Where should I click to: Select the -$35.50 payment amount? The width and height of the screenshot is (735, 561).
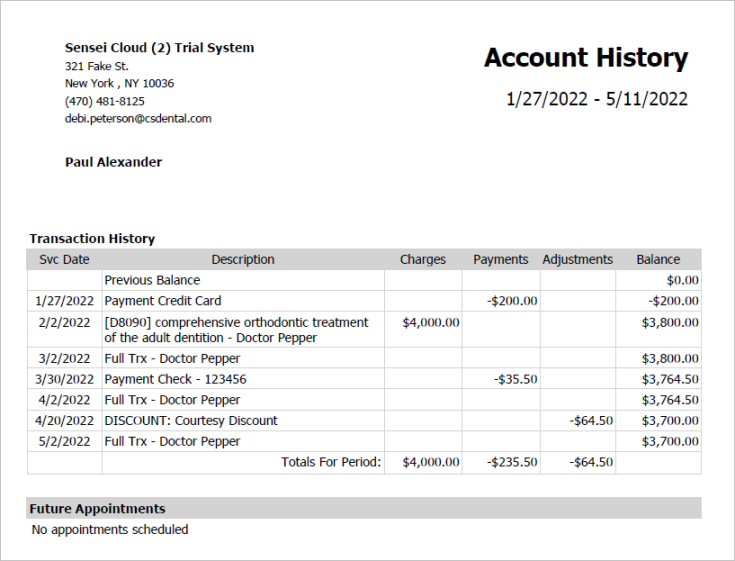(x=516, y=379)
